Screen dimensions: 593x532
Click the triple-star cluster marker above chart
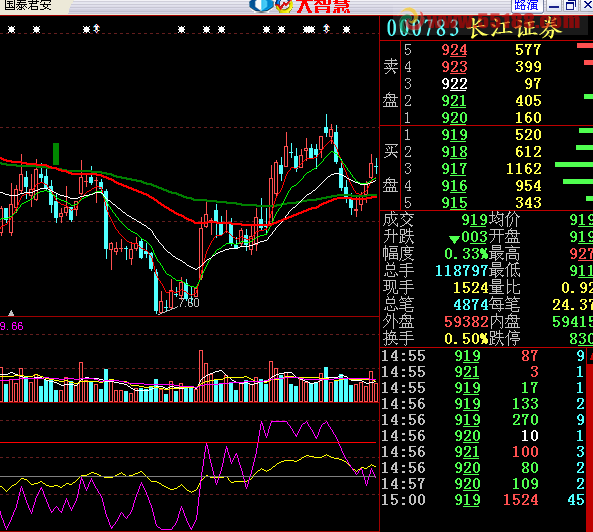pyautogui.click(x=309, y=29)
